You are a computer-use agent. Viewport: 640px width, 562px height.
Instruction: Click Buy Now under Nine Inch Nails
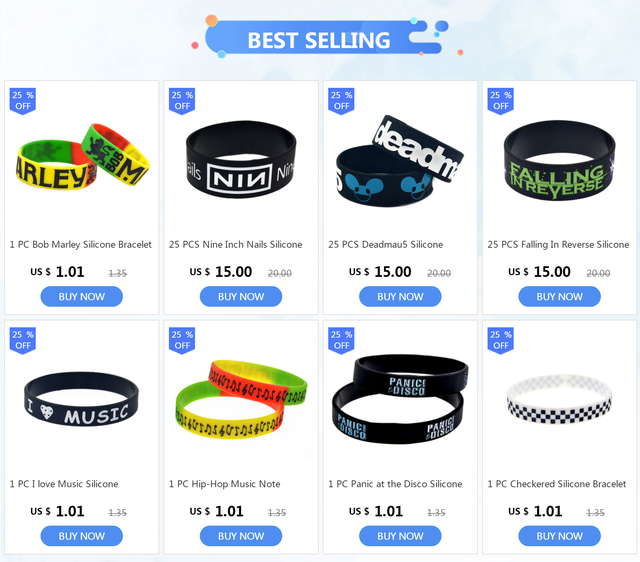point(241,296)
